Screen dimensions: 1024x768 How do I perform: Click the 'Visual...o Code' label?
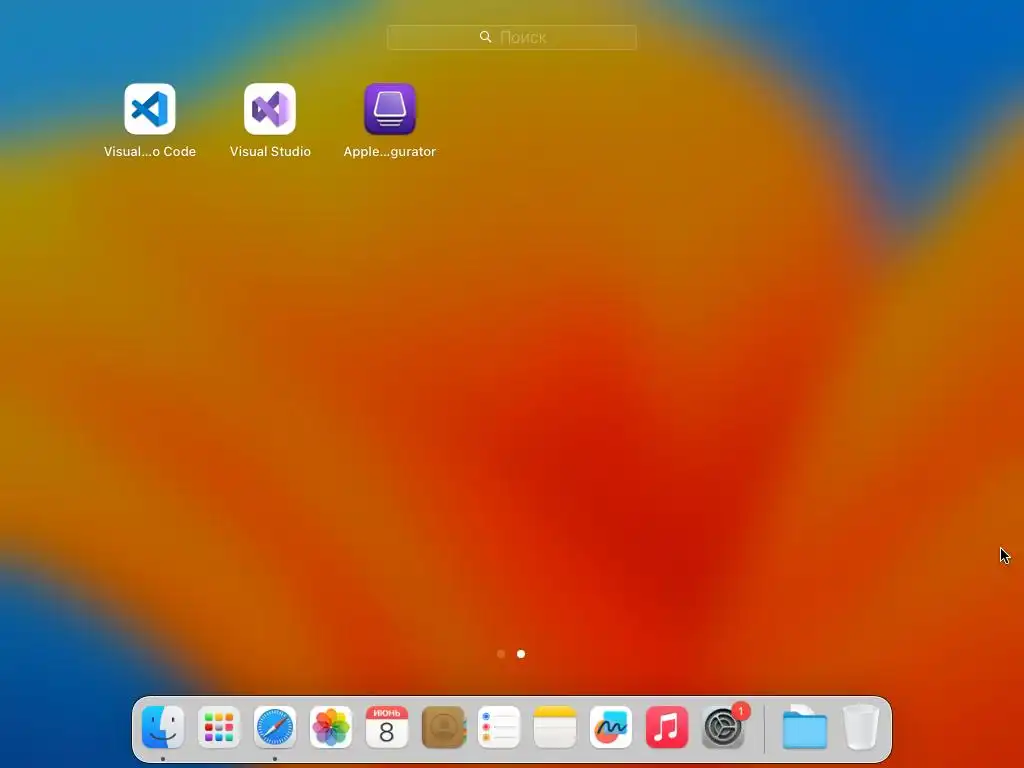click(150, 152)
